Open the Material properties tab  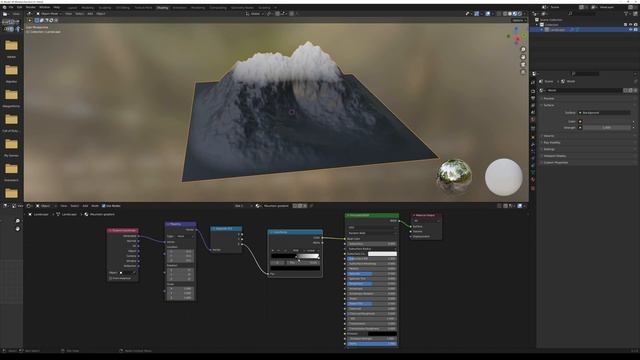point(533,180)
